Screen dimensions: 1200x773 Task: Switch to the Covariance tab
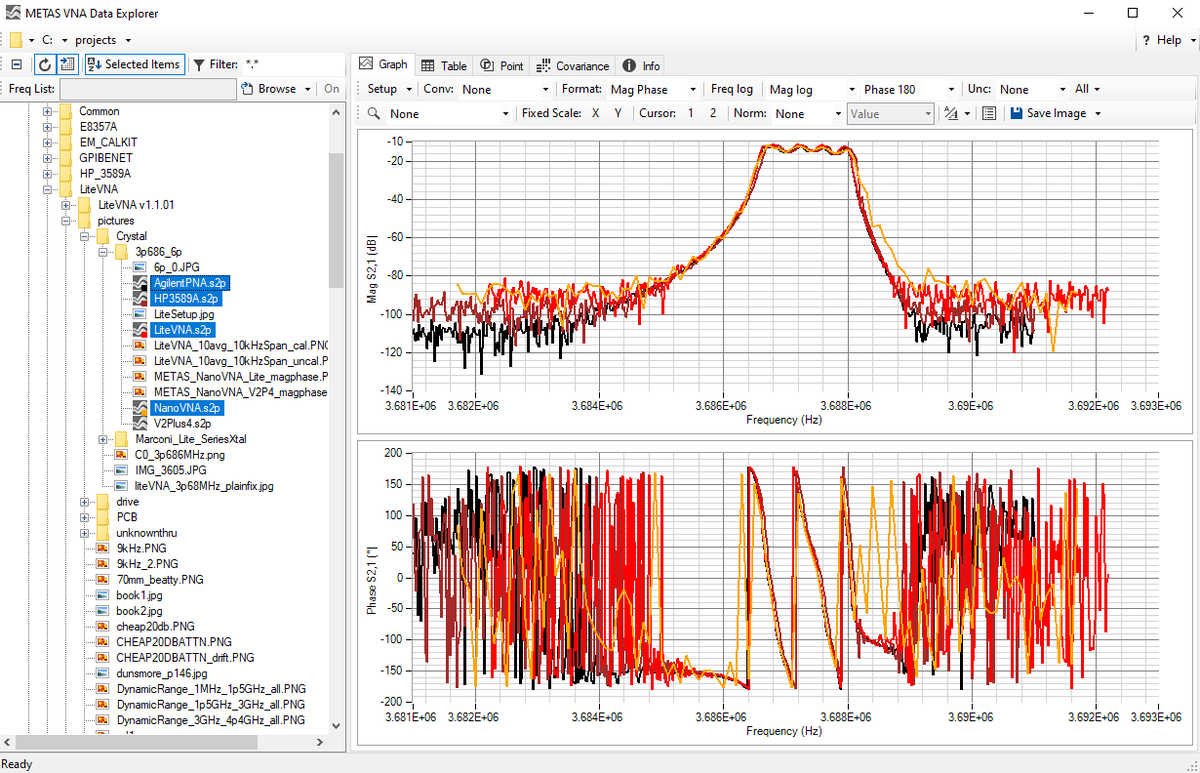pyautogui.click(x=573, y=65)
